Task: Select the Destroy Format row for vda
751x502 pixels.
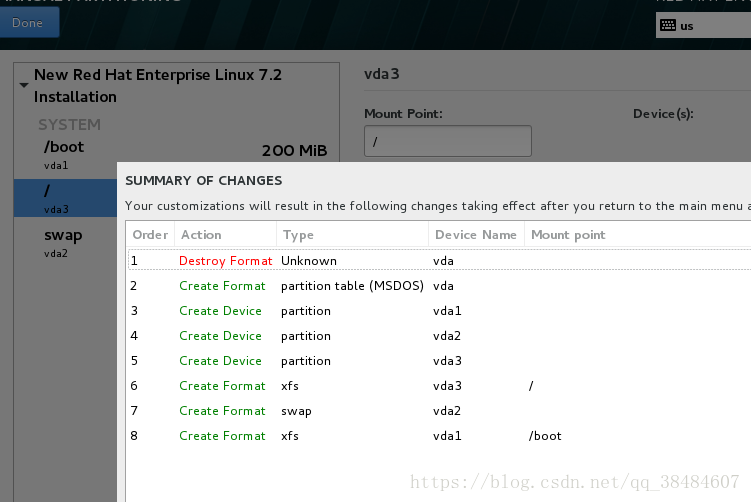Action: (x=439, y=261)
